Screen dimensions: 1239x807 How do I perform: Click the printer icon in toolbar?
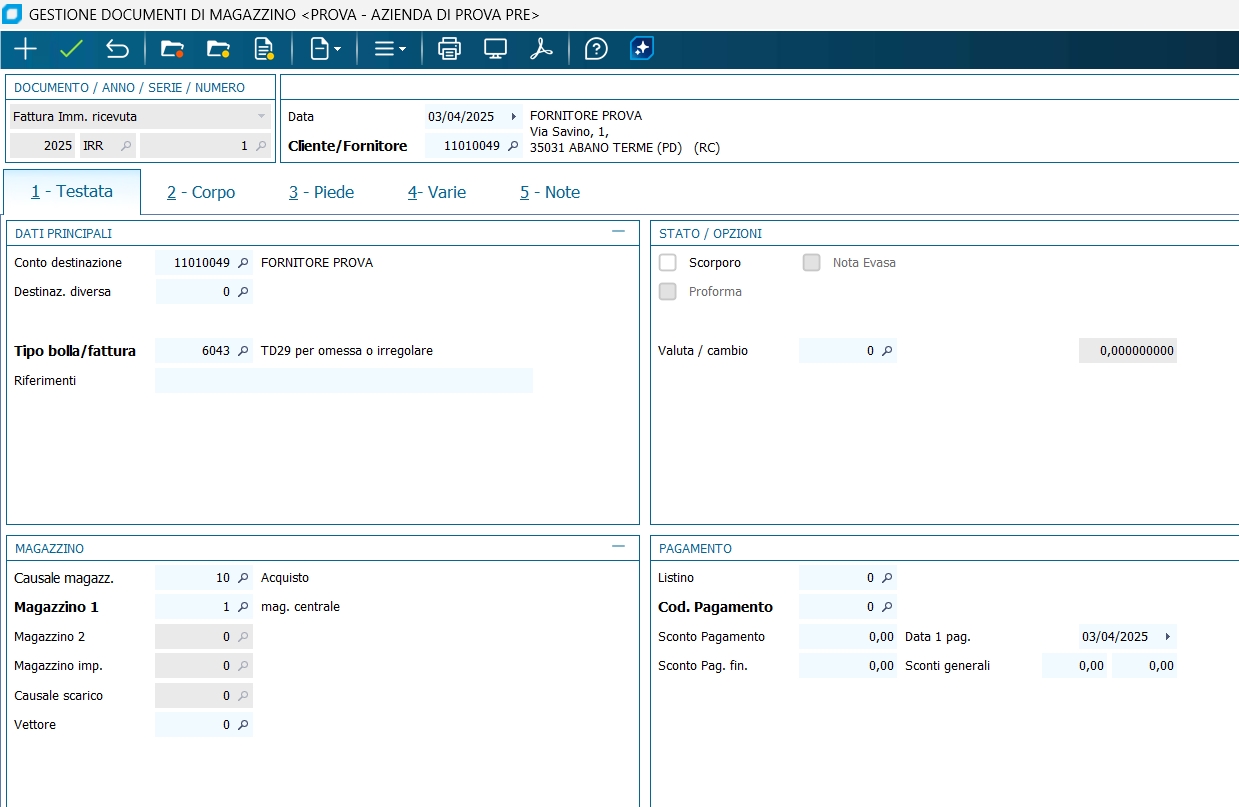coord(450,49)
